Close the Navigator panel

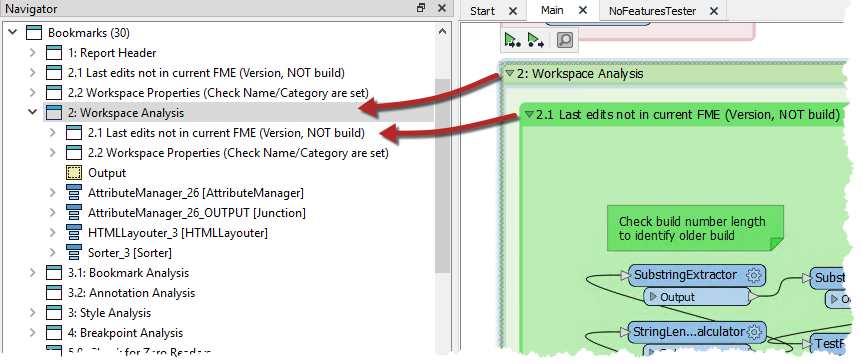pos(441,8)
